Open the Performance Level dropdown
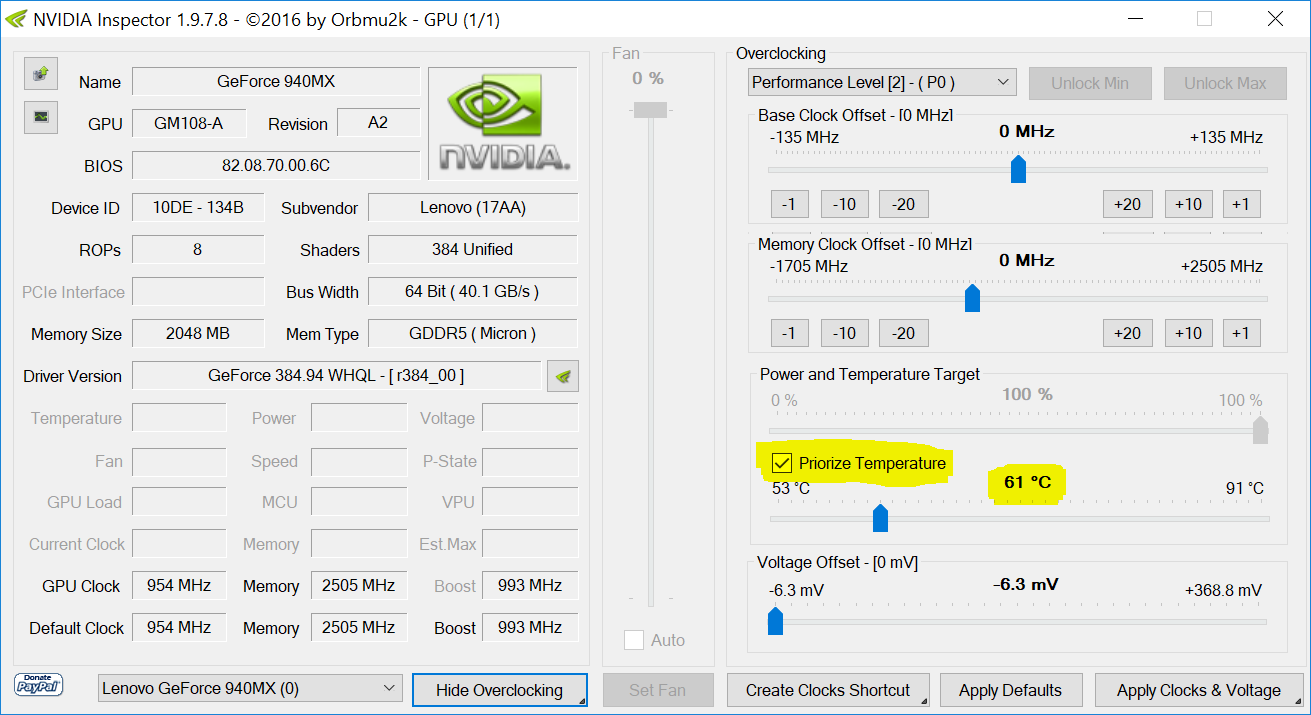Viewport: 1311px width, 715px height. pyautogui.click(x=882, y=83)
